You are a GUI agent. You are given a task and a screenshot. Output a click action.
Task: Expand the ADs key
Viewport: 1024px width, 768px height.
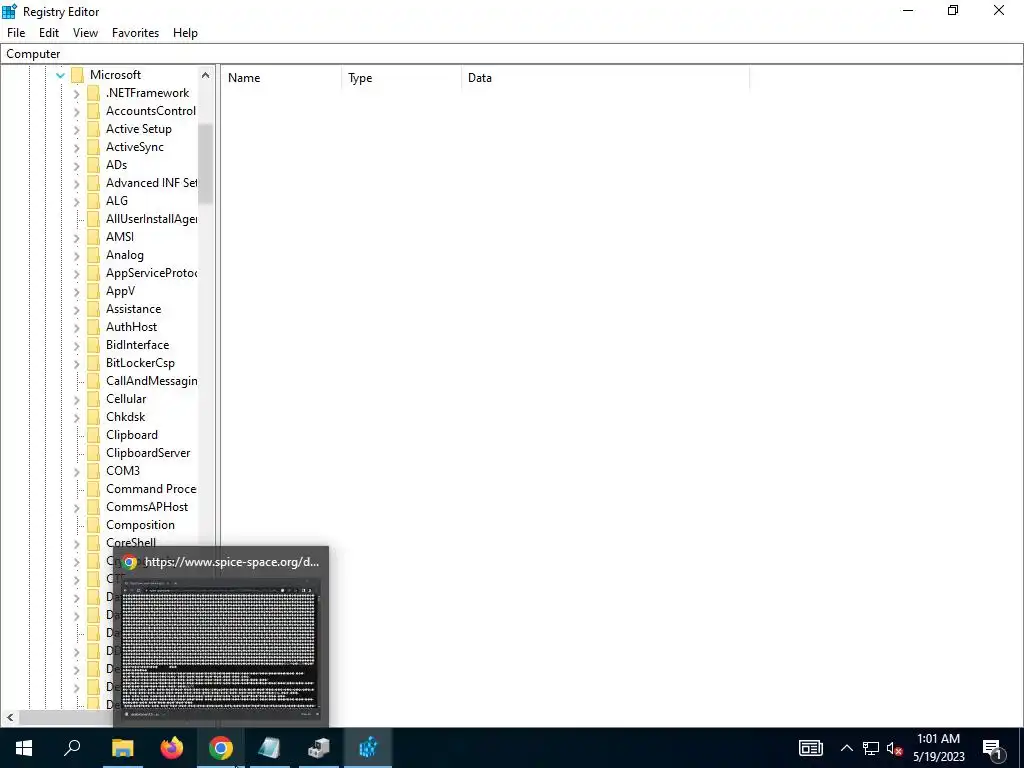(x=76, y=165)
